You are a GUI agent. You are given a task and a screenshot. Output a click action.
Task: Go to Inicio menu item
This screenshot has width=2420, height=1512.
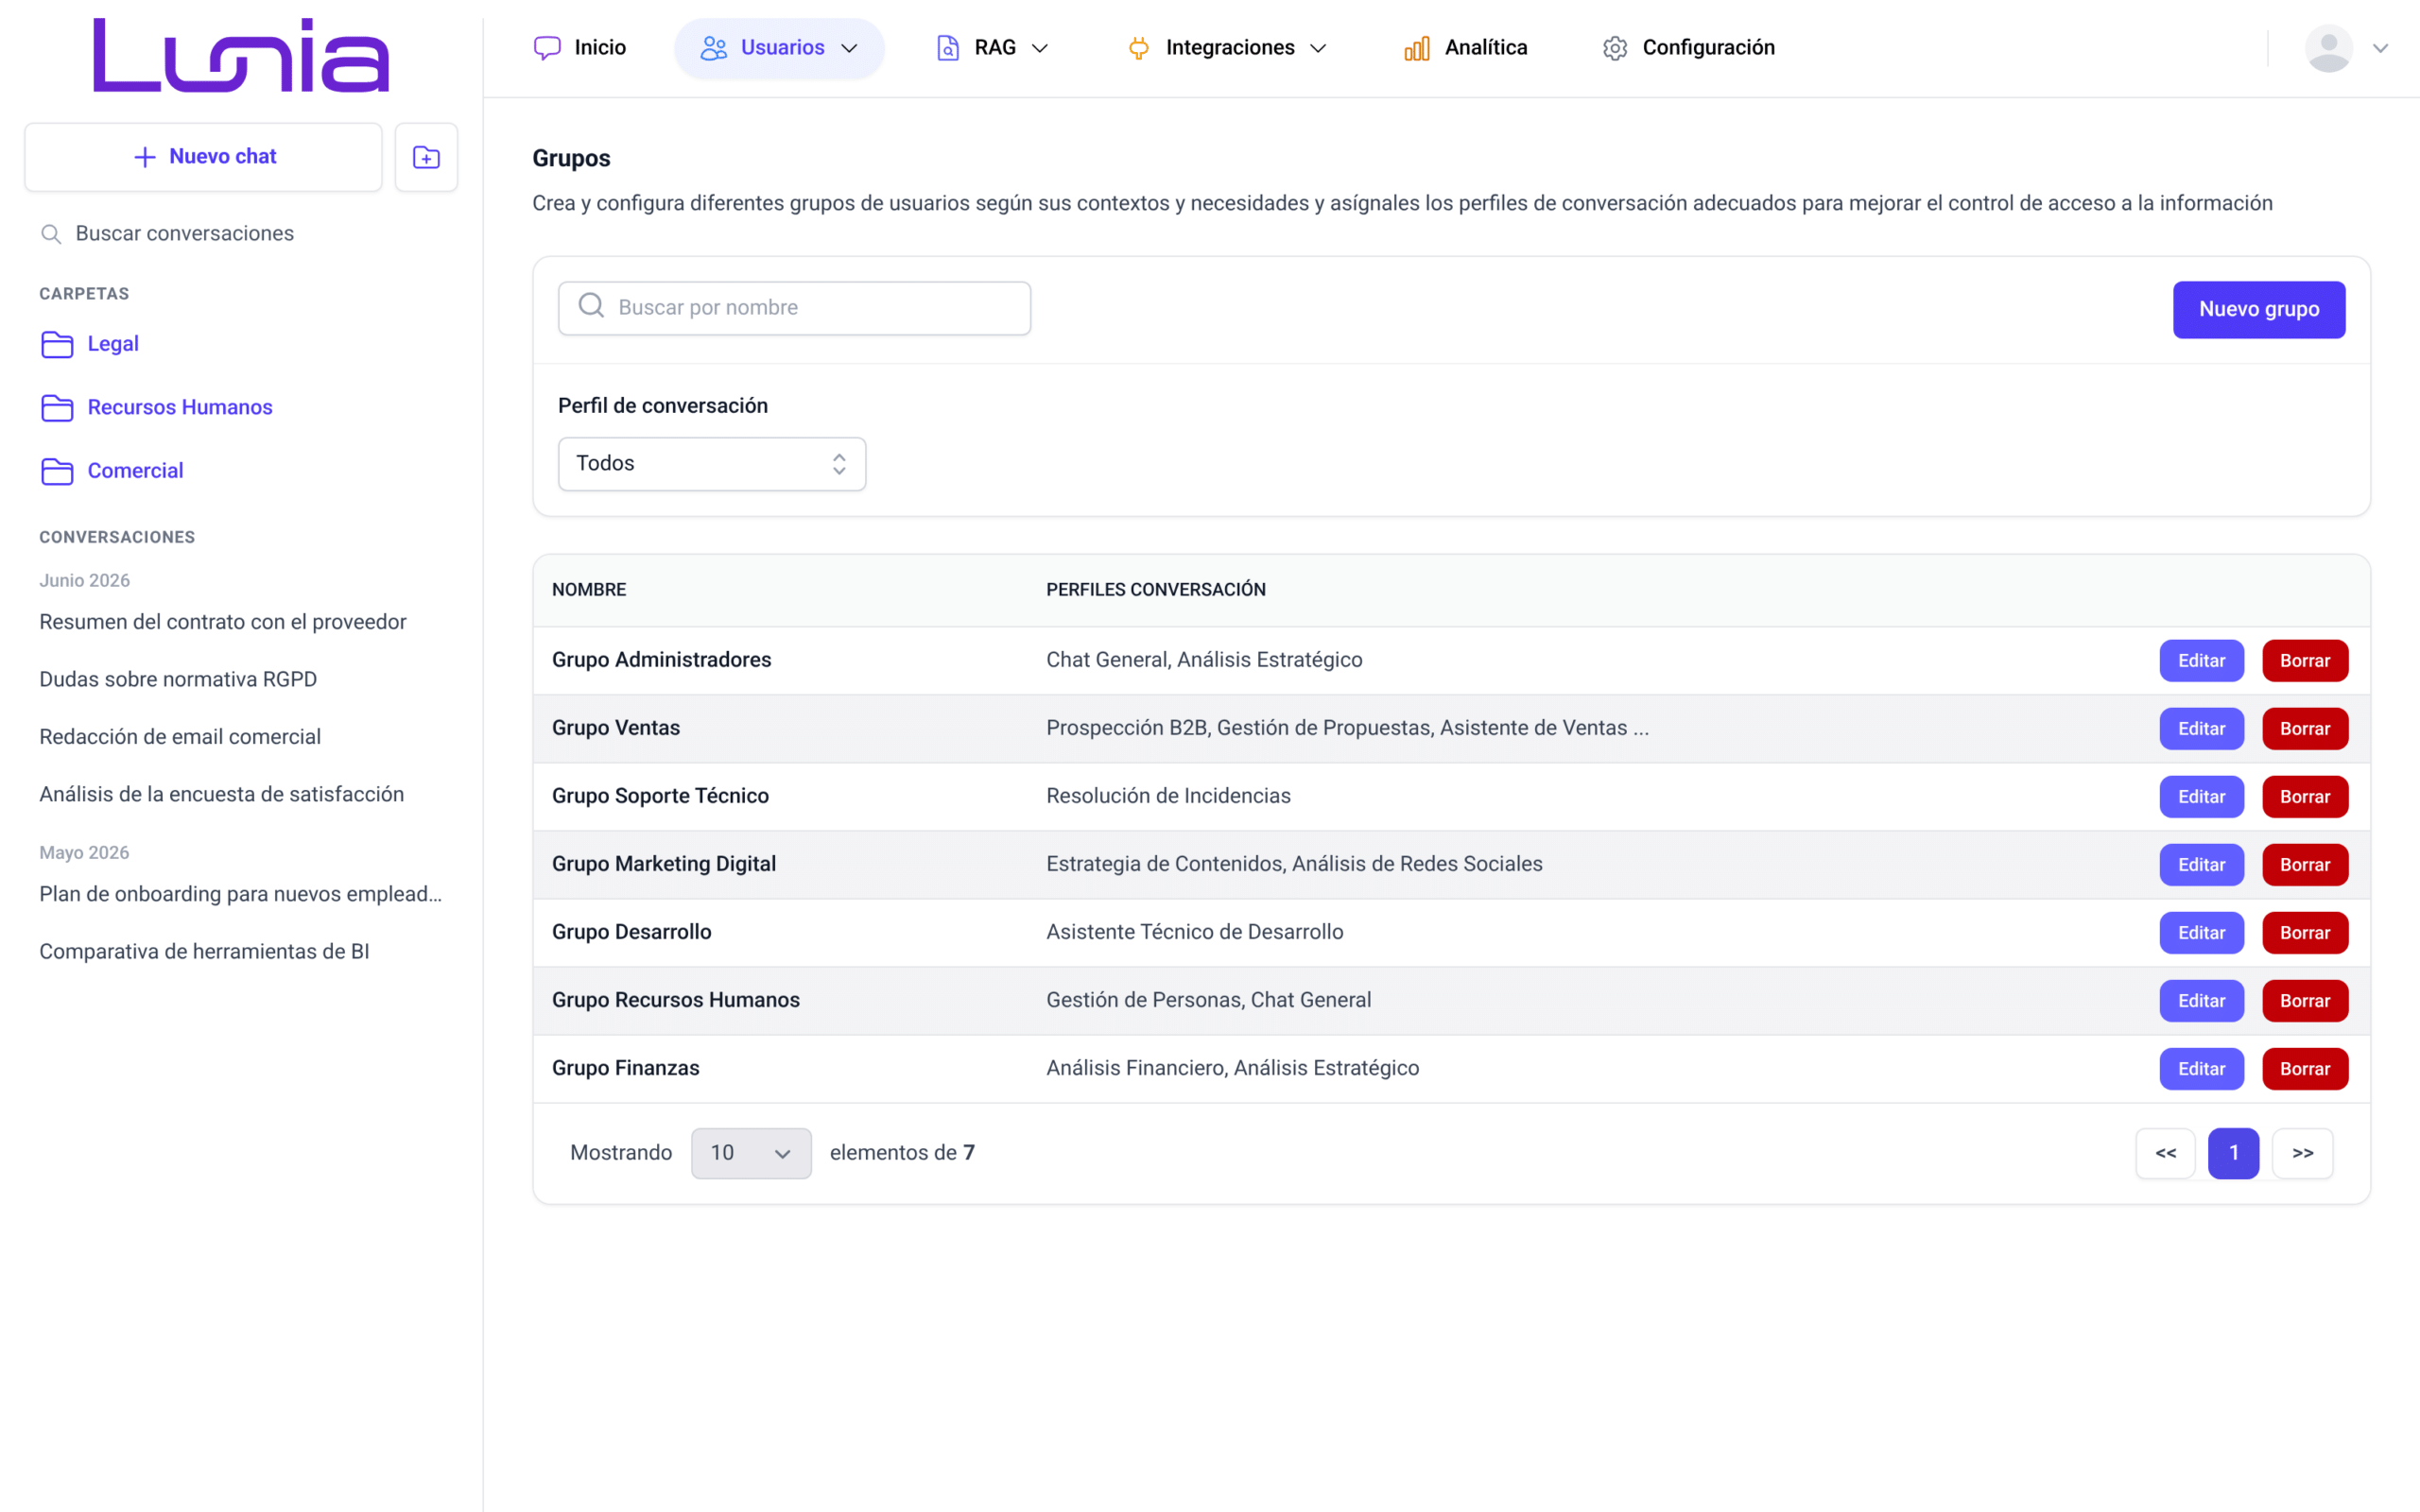click(580, 48)
